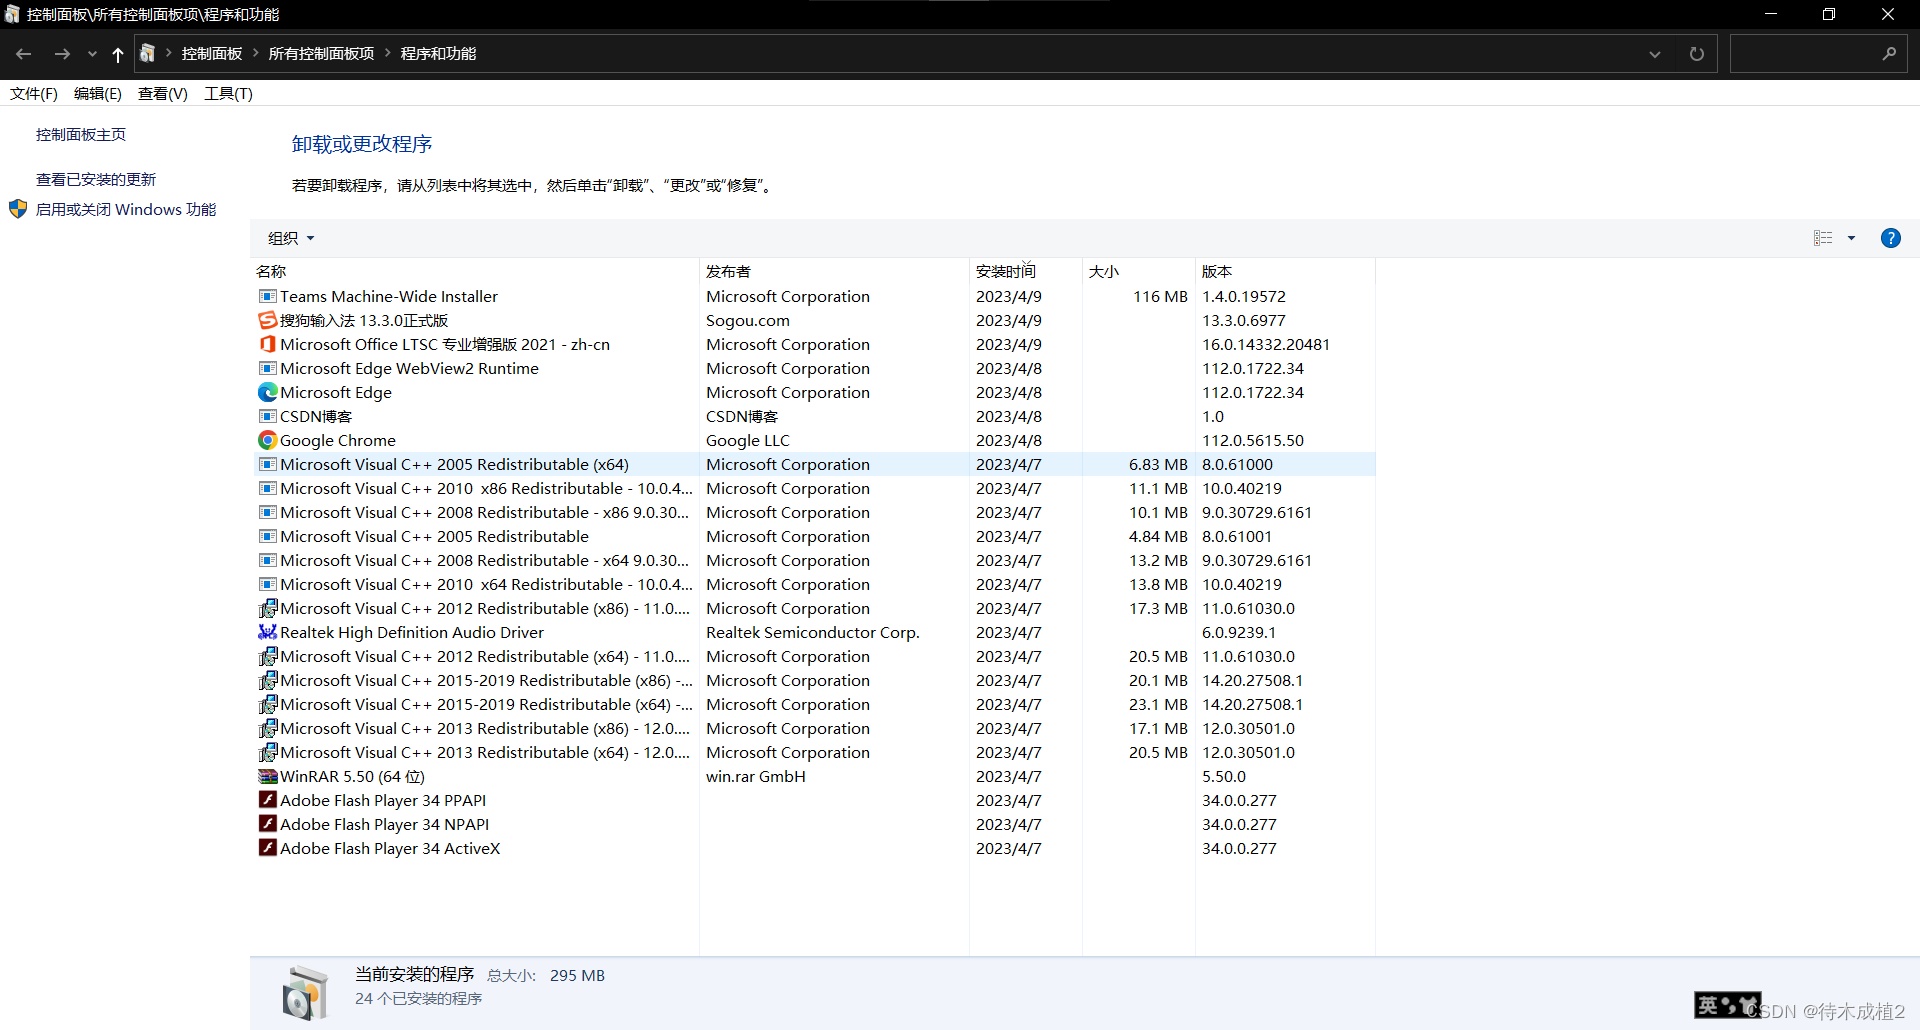Open the 编辑(E) menu
Screen dimensions: 1920x1030
click(98, 93)
